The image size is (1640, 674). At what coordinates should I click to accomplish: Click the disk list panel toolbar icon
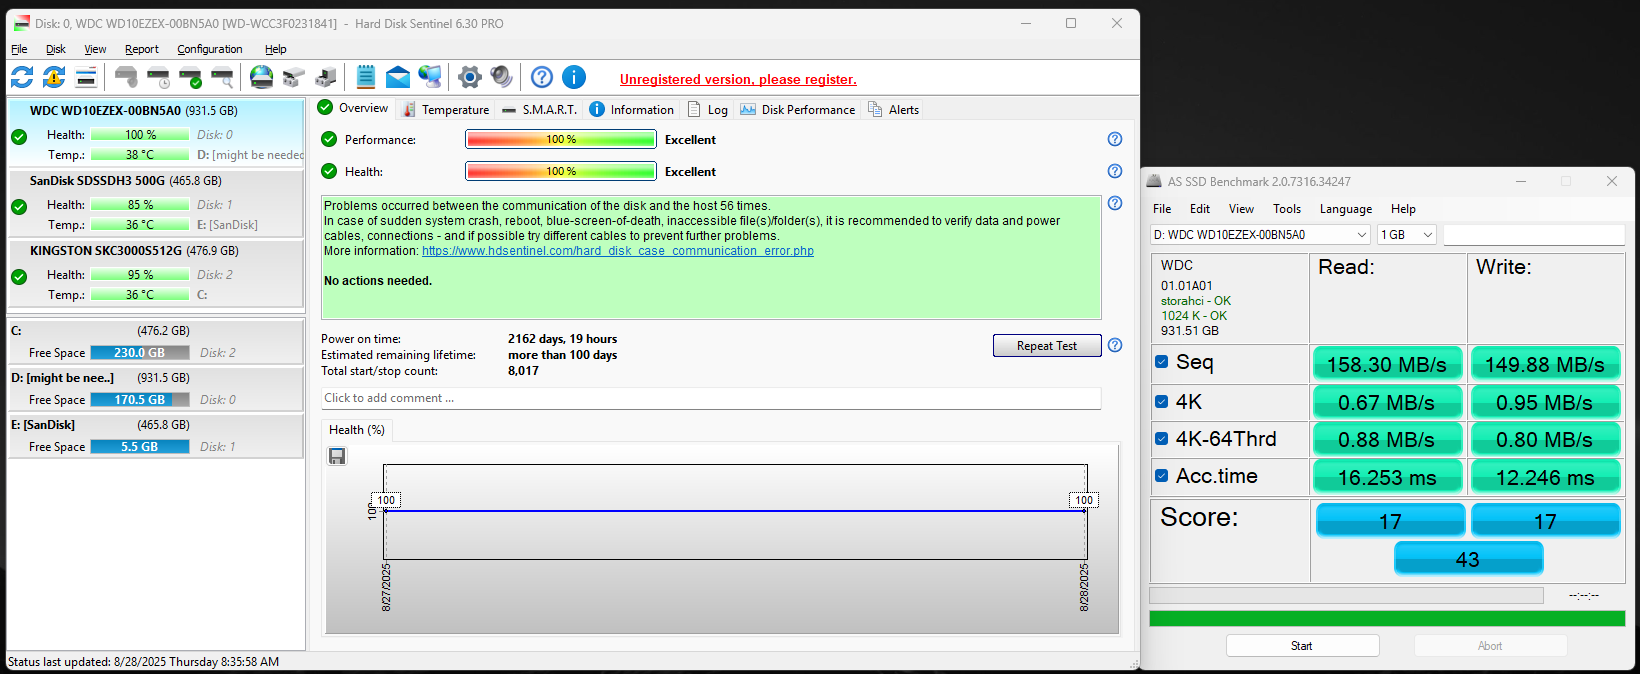(x=86, y=77)
